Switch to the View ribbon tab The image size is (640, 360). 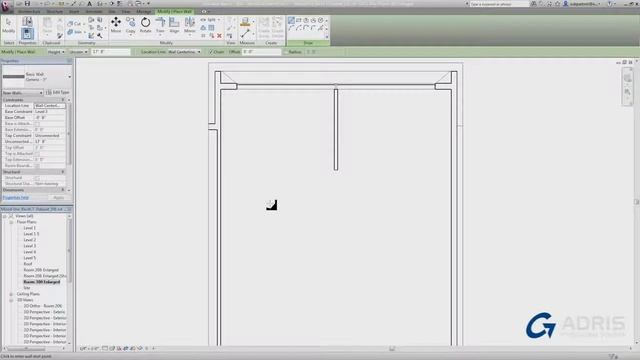[x=126, y=11]
